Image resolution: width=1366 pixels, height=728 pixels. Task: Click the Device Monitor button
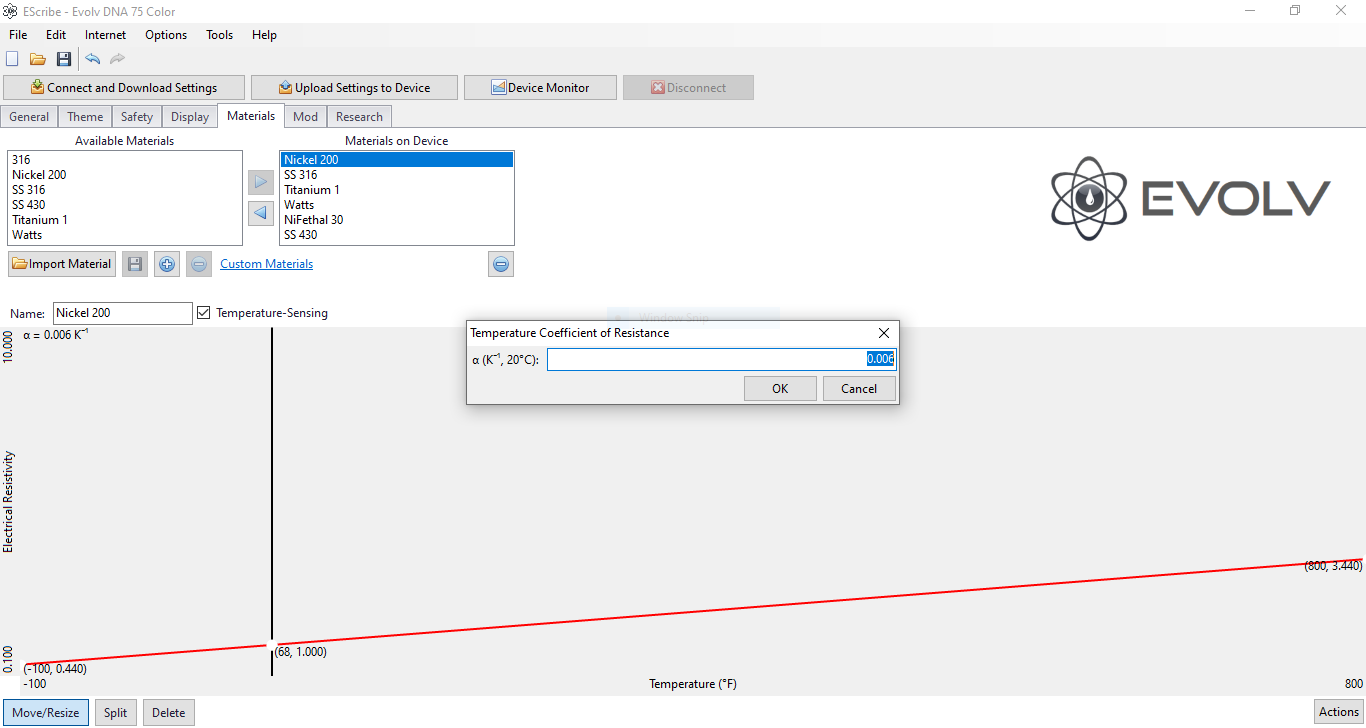(x=540, y=88)
